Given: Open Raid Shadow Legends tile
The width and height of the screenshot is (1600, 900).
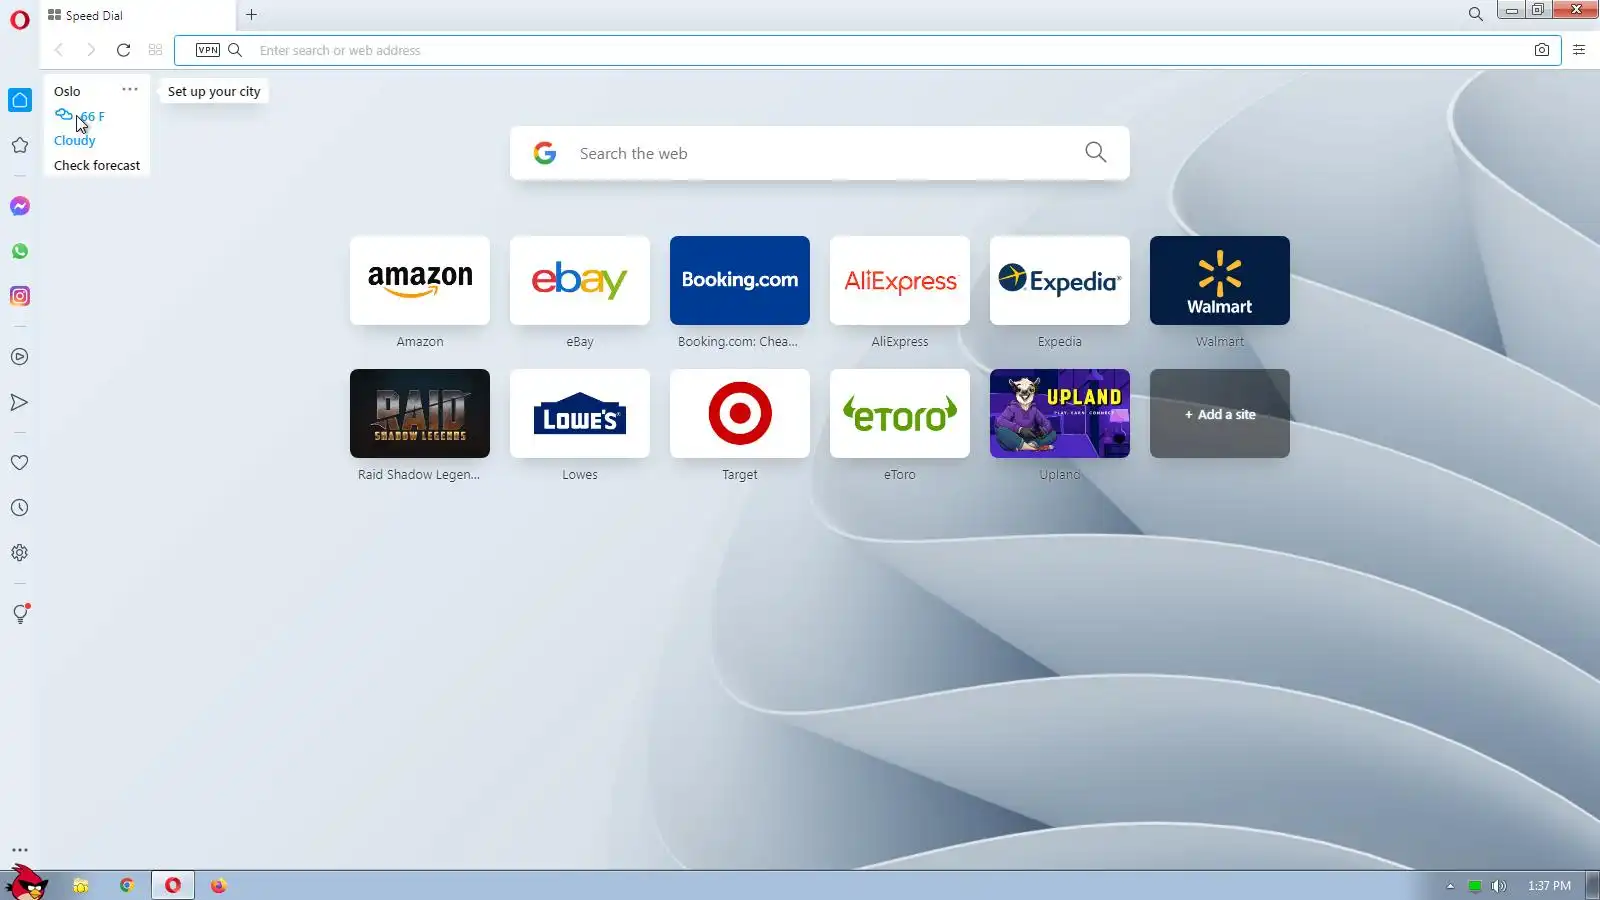Looking at the screenshot, I should pyautogui.click(x=420, y=413).
